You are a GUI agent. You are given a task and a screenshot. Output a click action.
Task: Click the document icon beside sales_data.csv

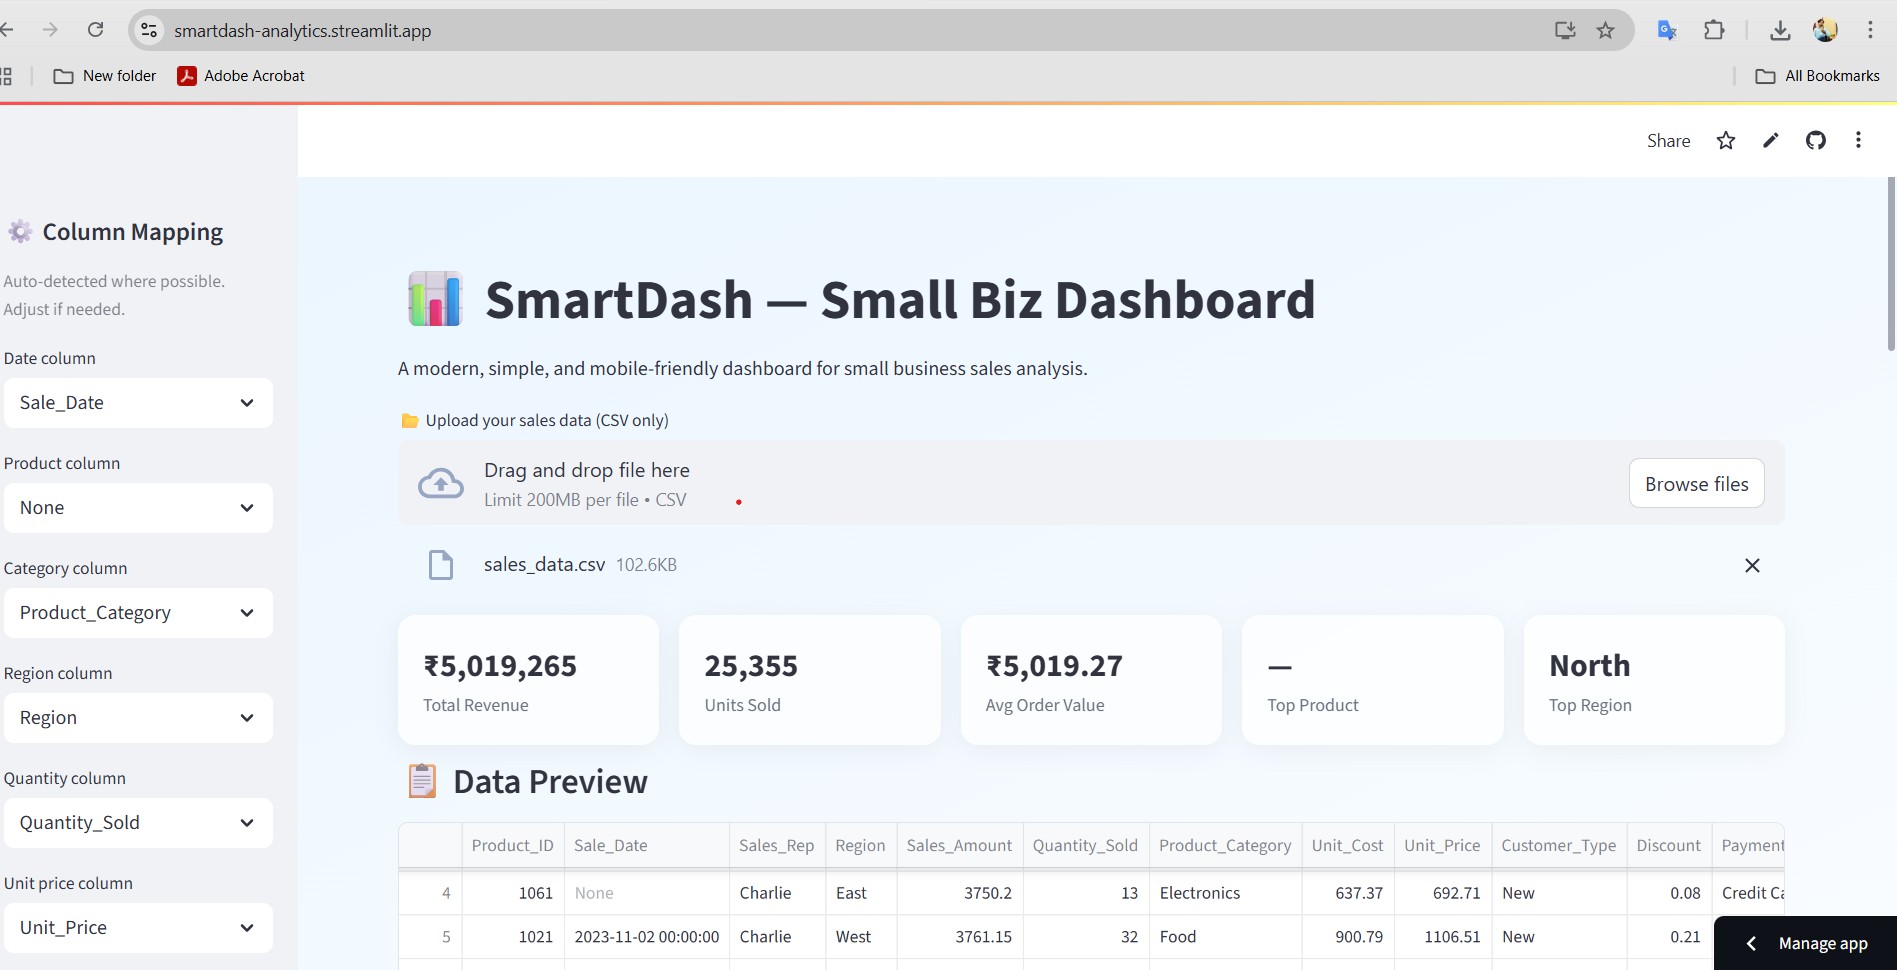[441, 564]
